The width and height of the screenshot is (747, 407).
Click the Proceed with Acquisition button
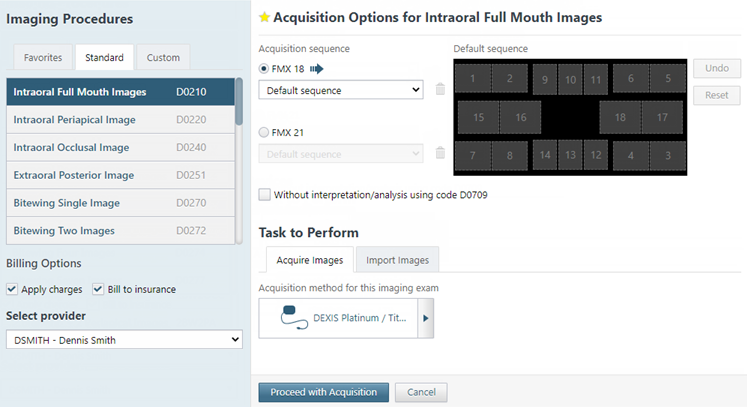(x=323, y=392)
